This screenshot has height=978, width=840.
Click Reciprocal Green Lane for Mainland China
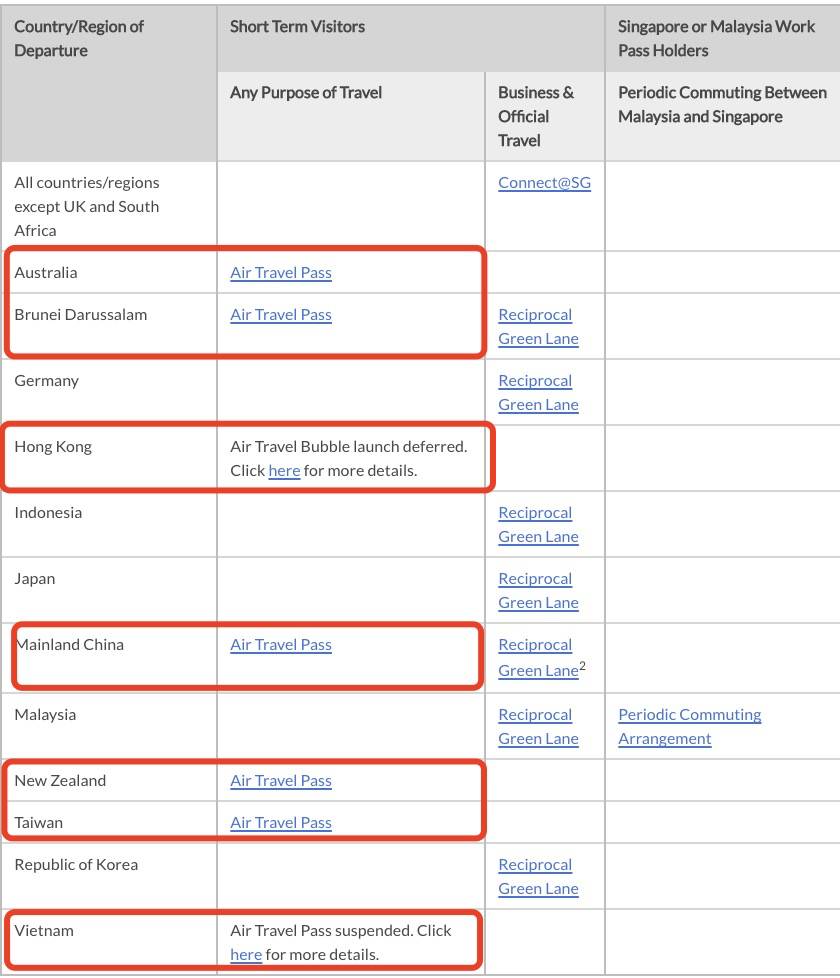coord(538,658)
